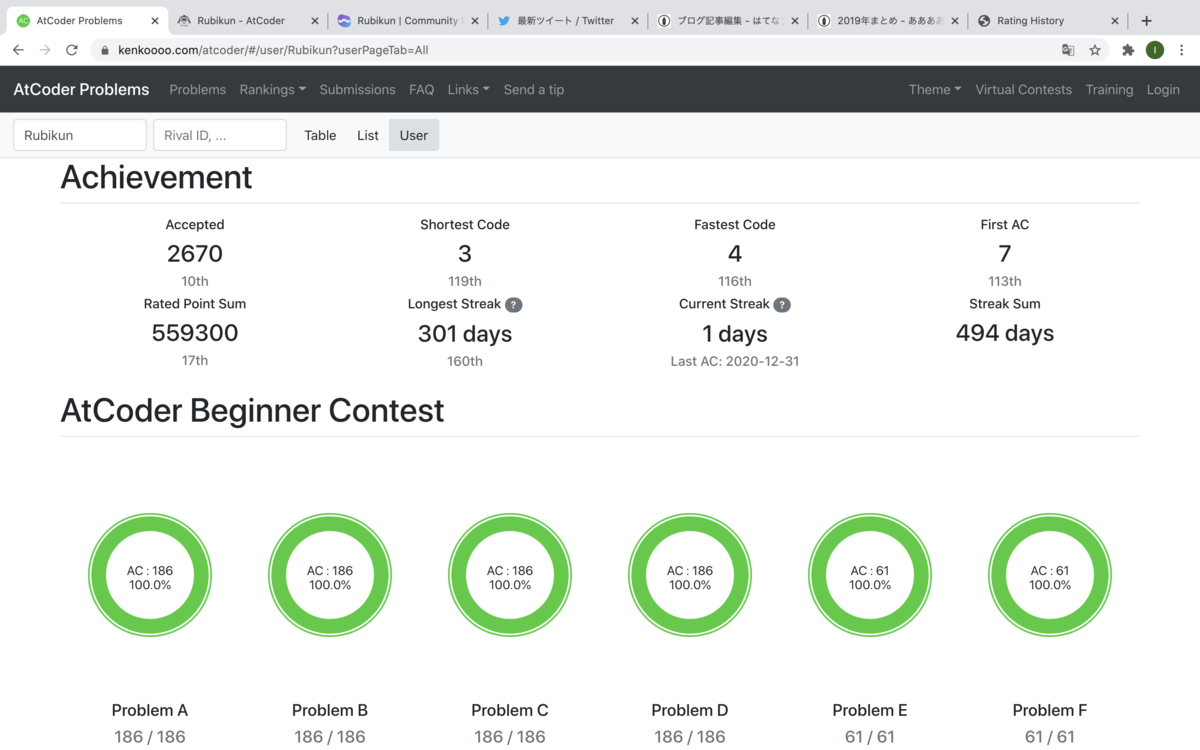Select the List view button
Image resolution: width=1200 pixels, height=750 pixels.
pos(368,135)
